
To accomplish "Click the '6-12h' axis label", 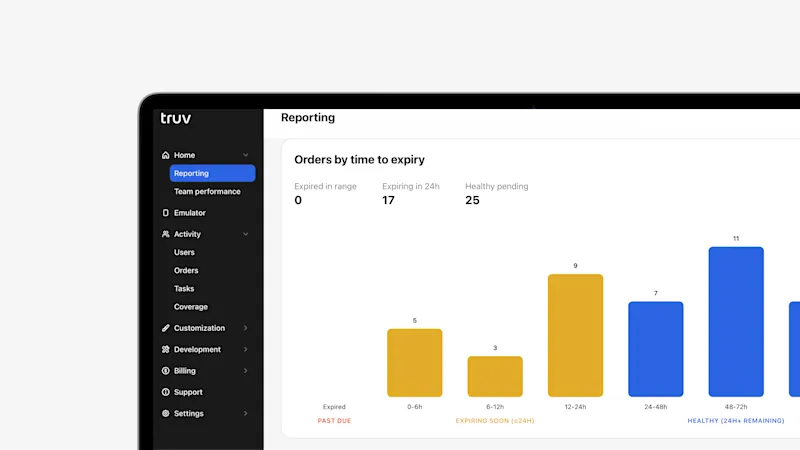I will click(495, 407).
